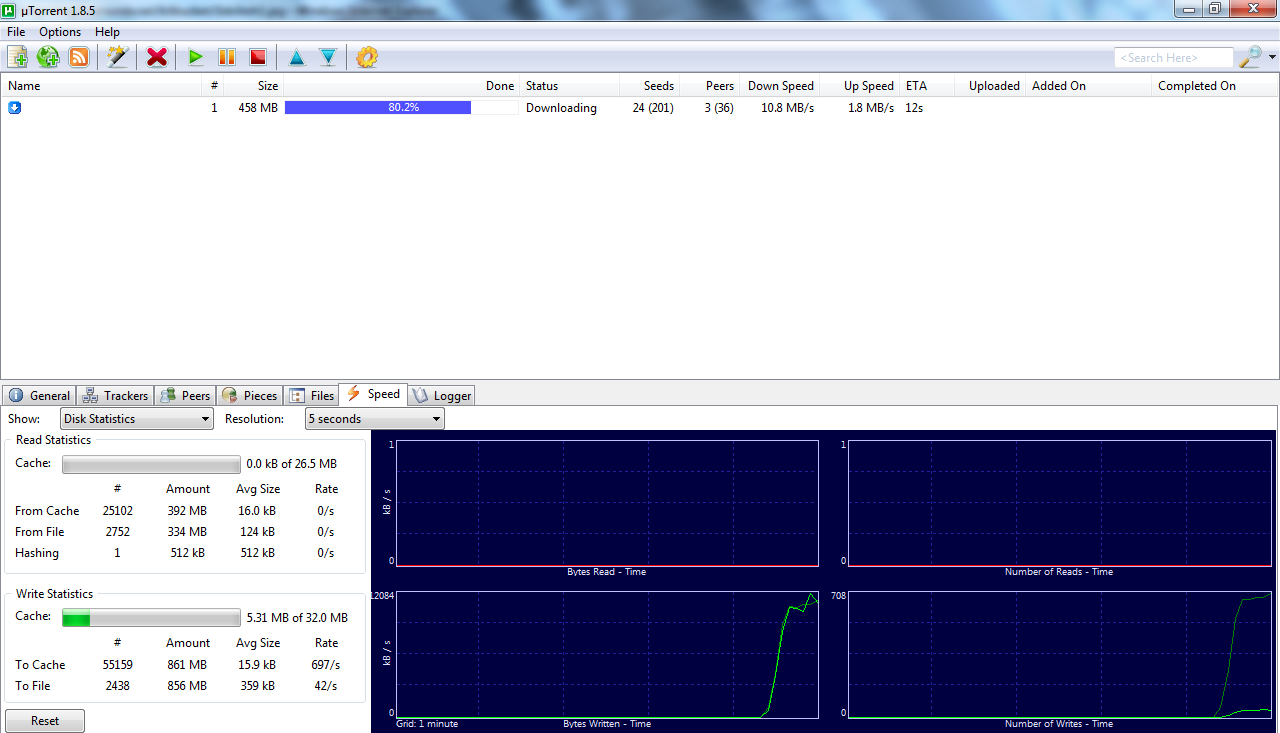The image size is (1280, 733).
Task: Click the Add Torrent toolbar icon
Action: [17, 57]
